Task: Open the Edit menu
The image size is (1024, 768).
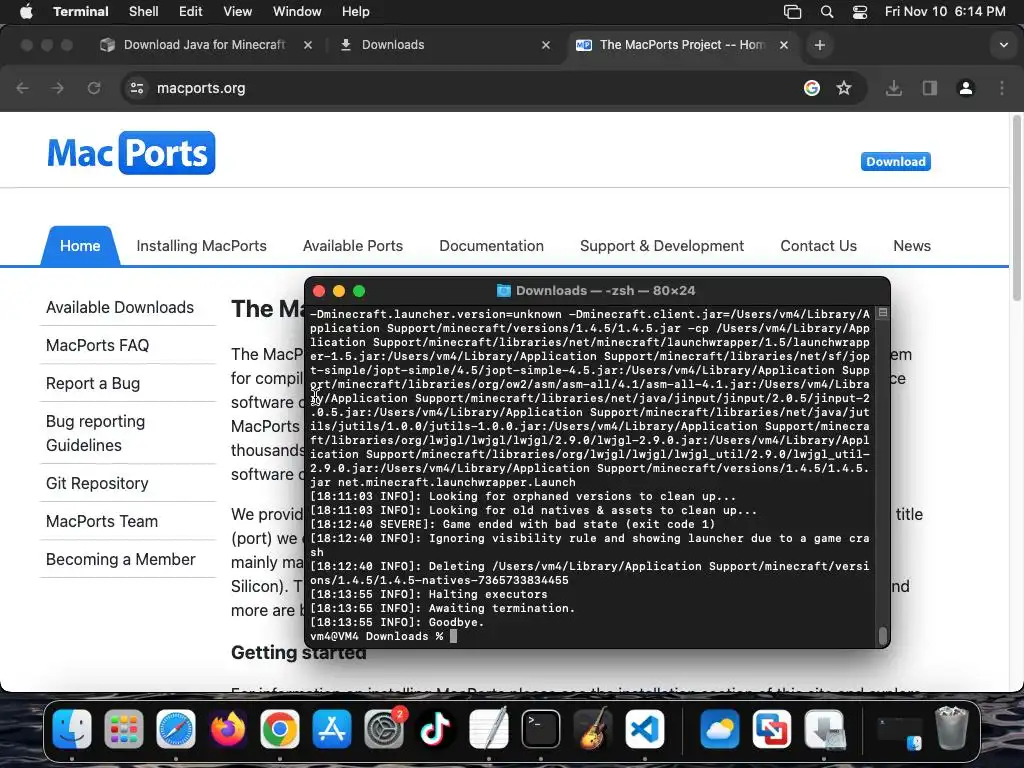Action: pos(191,11)
